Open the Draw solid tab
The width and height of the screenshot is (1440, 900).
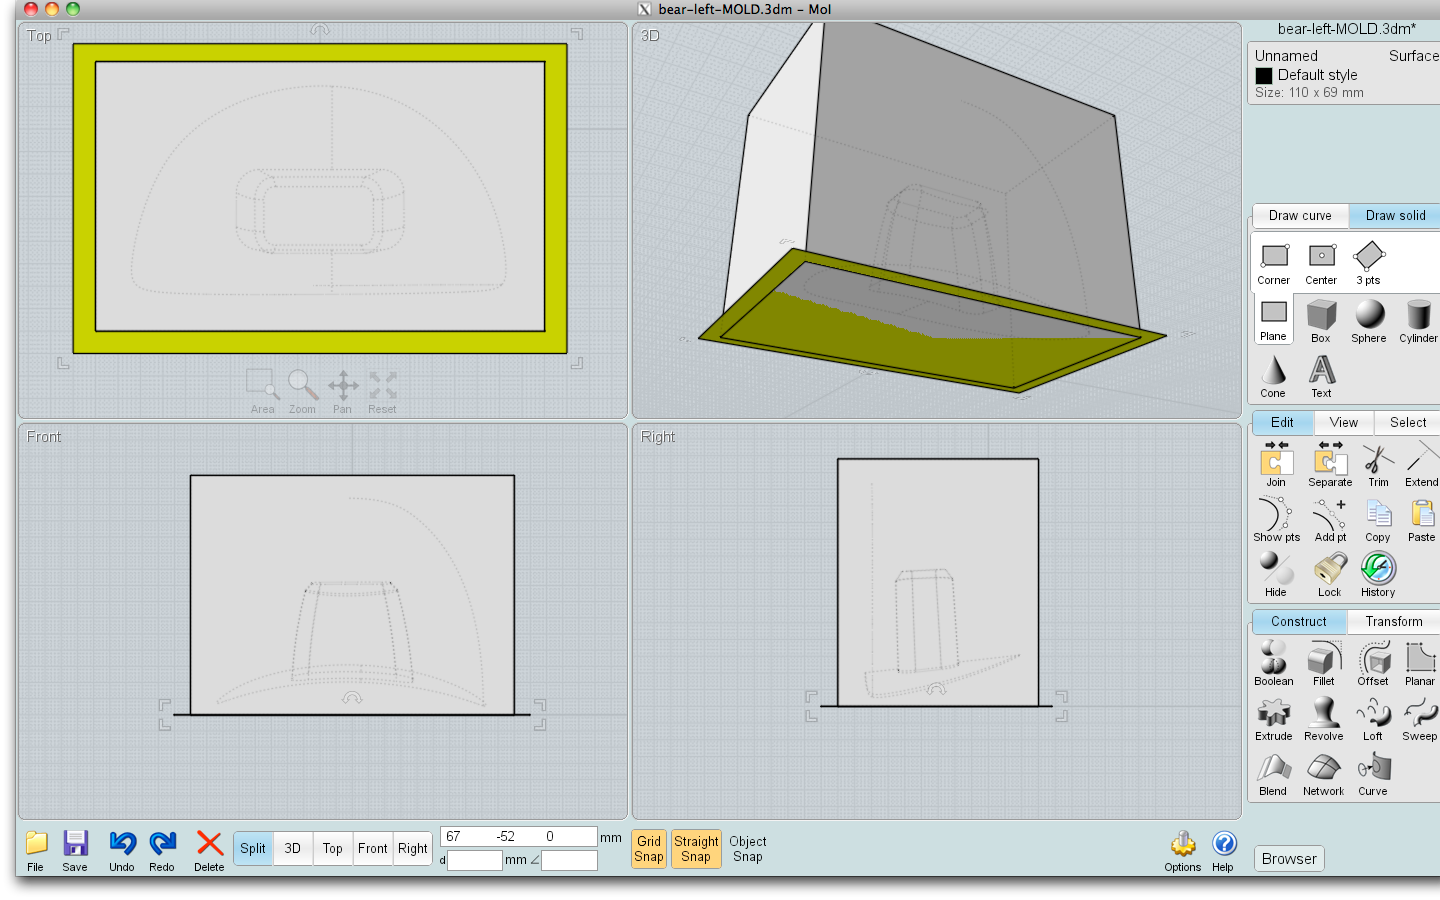[1395, 216]
